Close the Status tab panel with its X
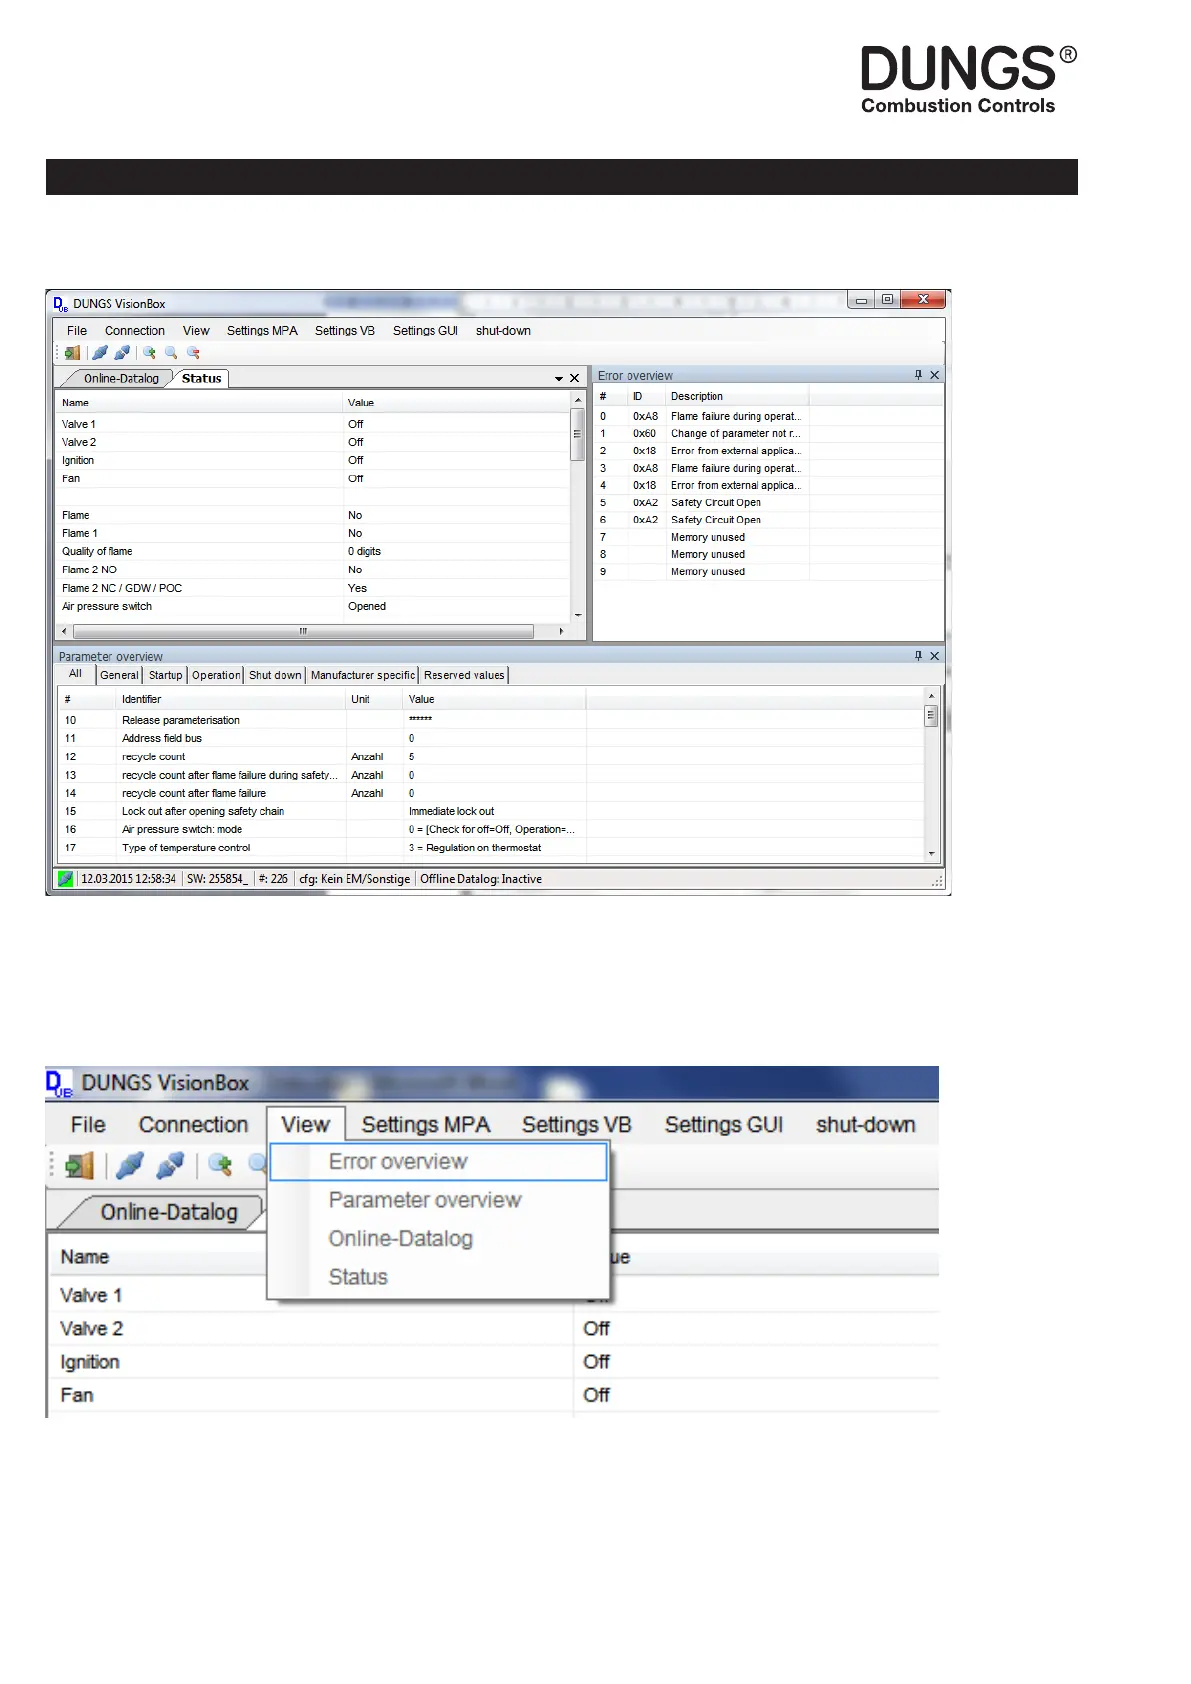1191x1684 pixels. 574,378
